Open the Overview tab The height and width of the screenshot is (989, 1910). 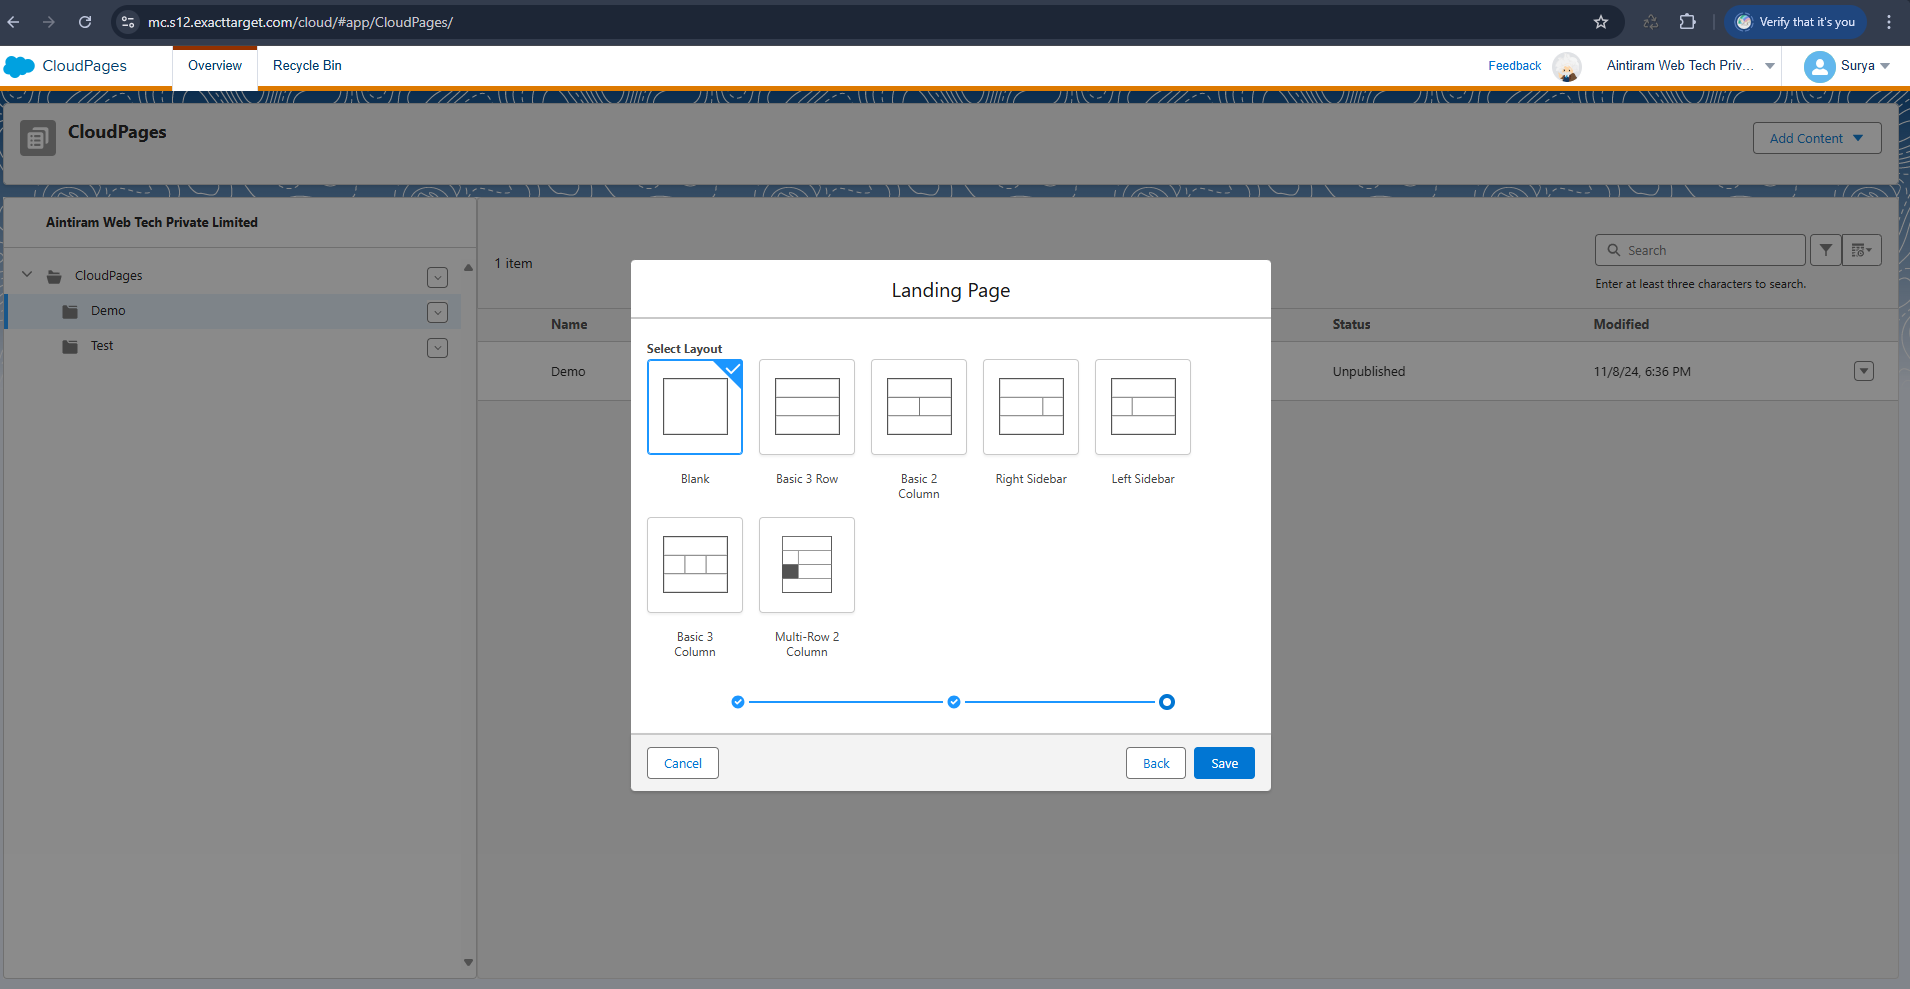(x=215, y=66)
